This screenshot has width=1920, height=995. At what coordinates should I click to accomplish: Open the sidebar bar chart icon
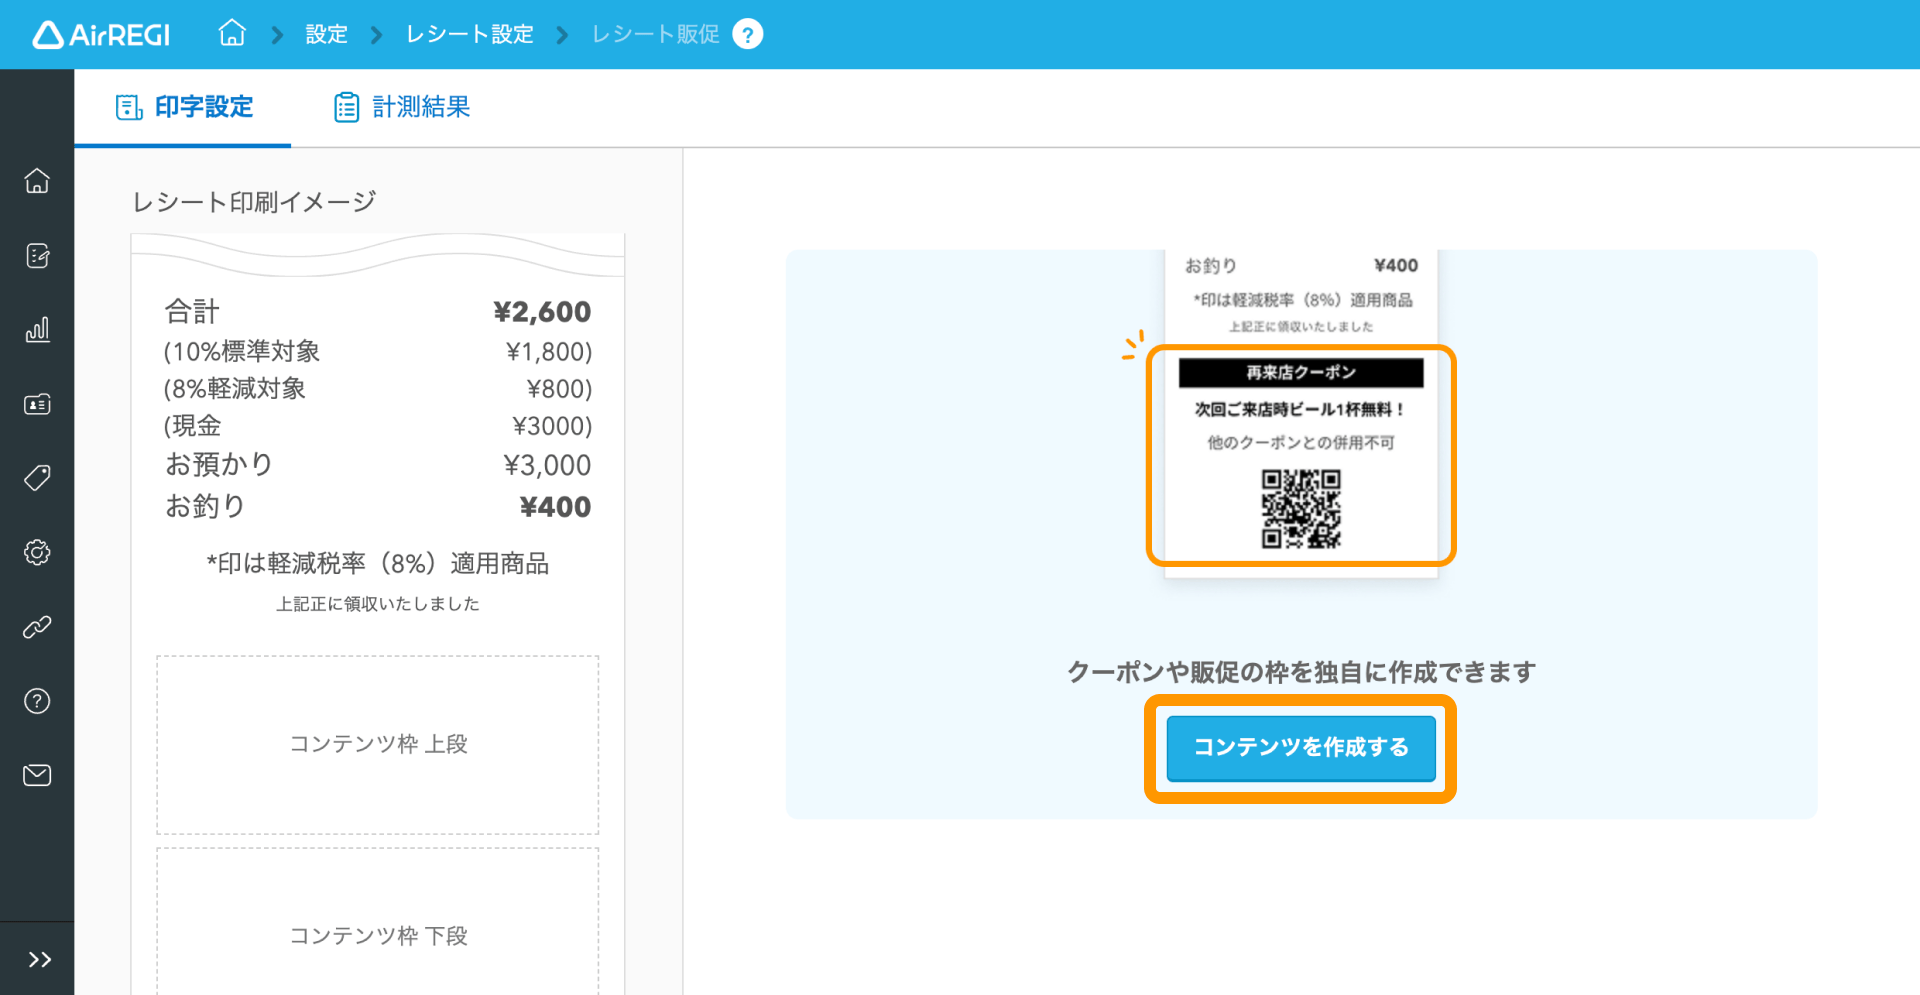(37, 330)
